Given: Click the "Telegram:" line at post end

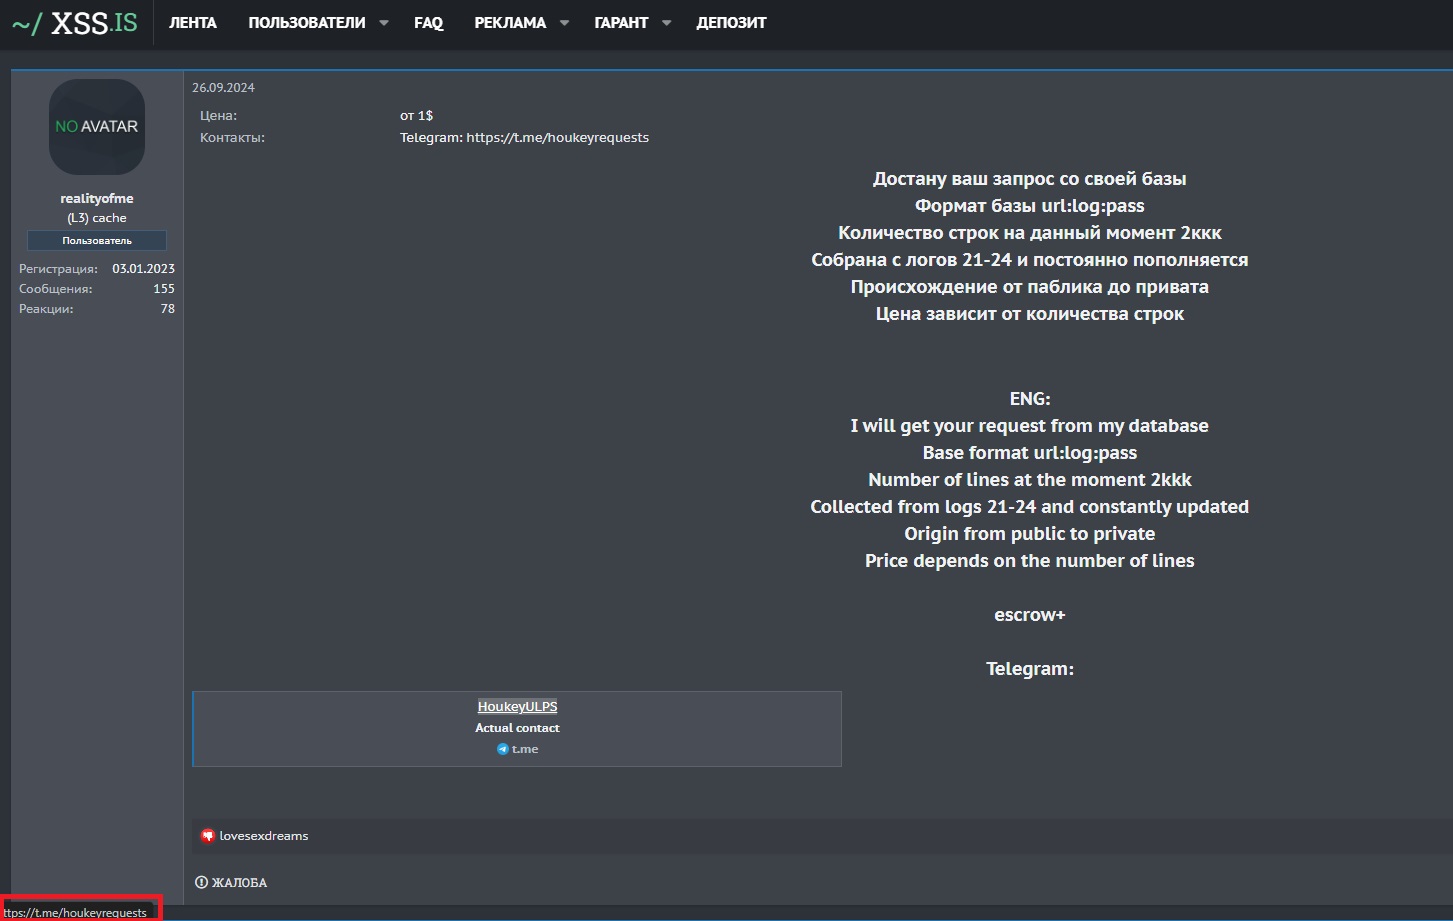Looking at the screenshot, I should coord(1030,669).
